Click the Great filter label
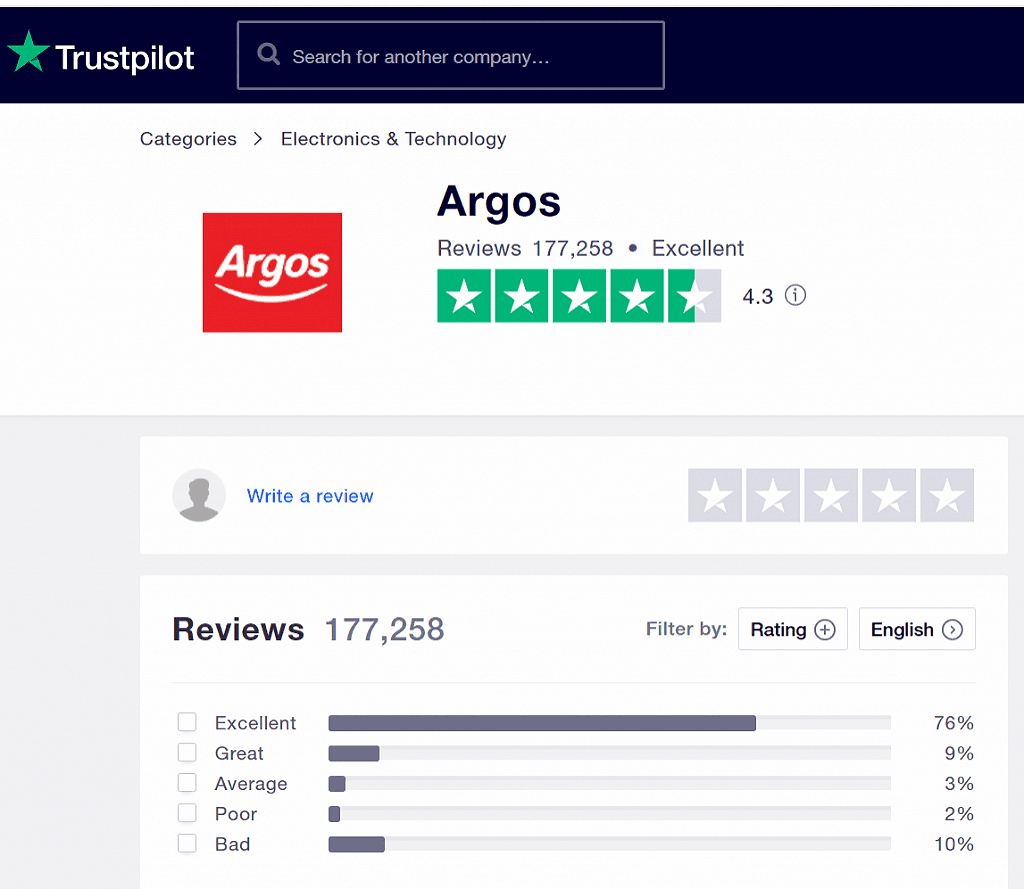 [239, 753]
